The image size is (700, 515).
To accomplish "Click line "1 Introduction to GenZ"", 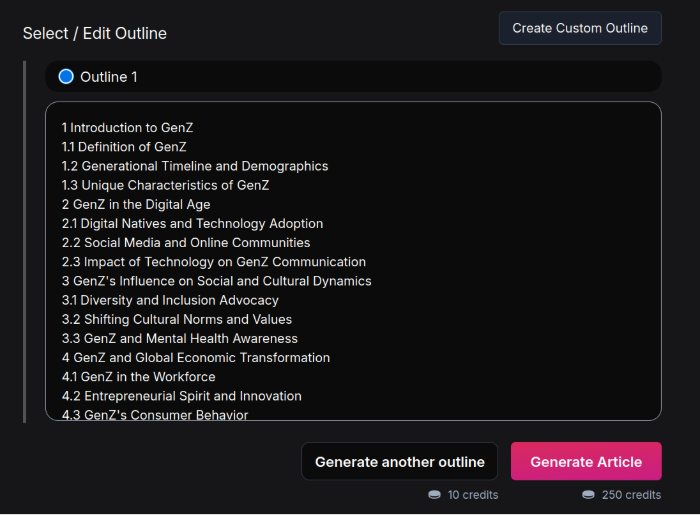I will point(127,128).
